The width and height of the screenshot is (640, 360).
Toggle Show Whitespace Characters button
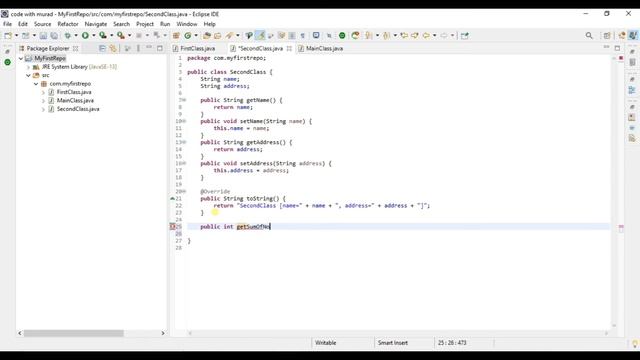click(x=302, y=36)
